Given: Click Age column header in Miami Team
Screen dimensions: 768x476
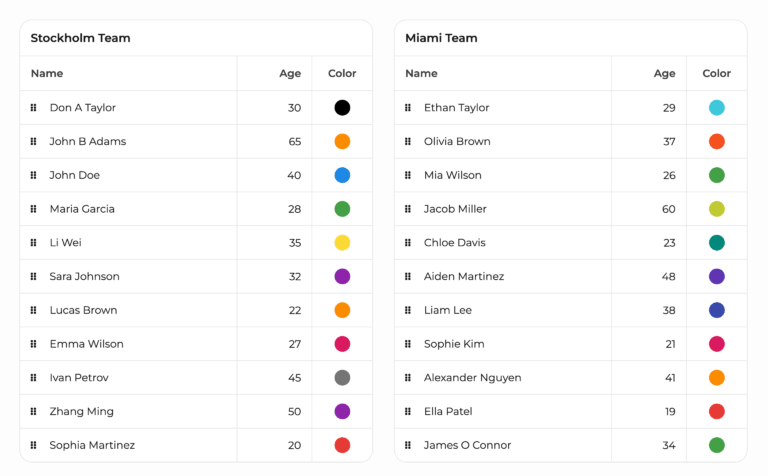Looking at the screenshot, I should [x=664, y=73].
